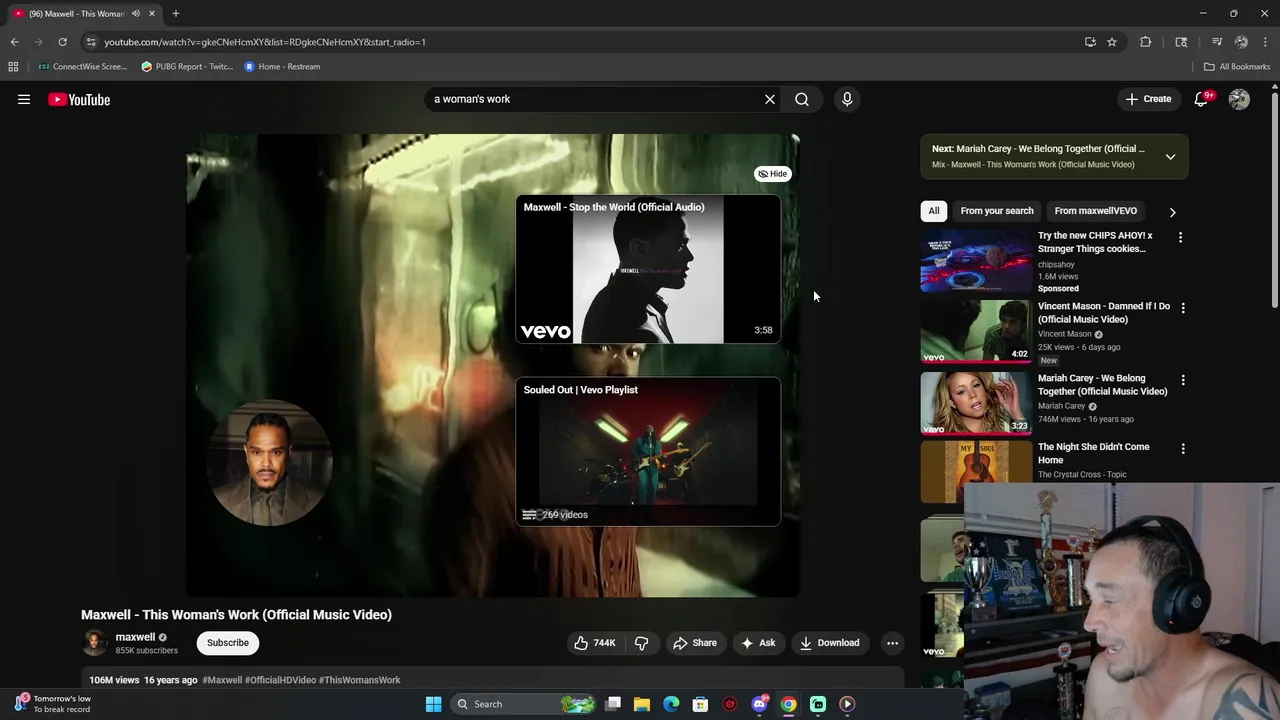
Task: Open The Night She Didn't Come Home title
Action: [x=1094, y=454]
